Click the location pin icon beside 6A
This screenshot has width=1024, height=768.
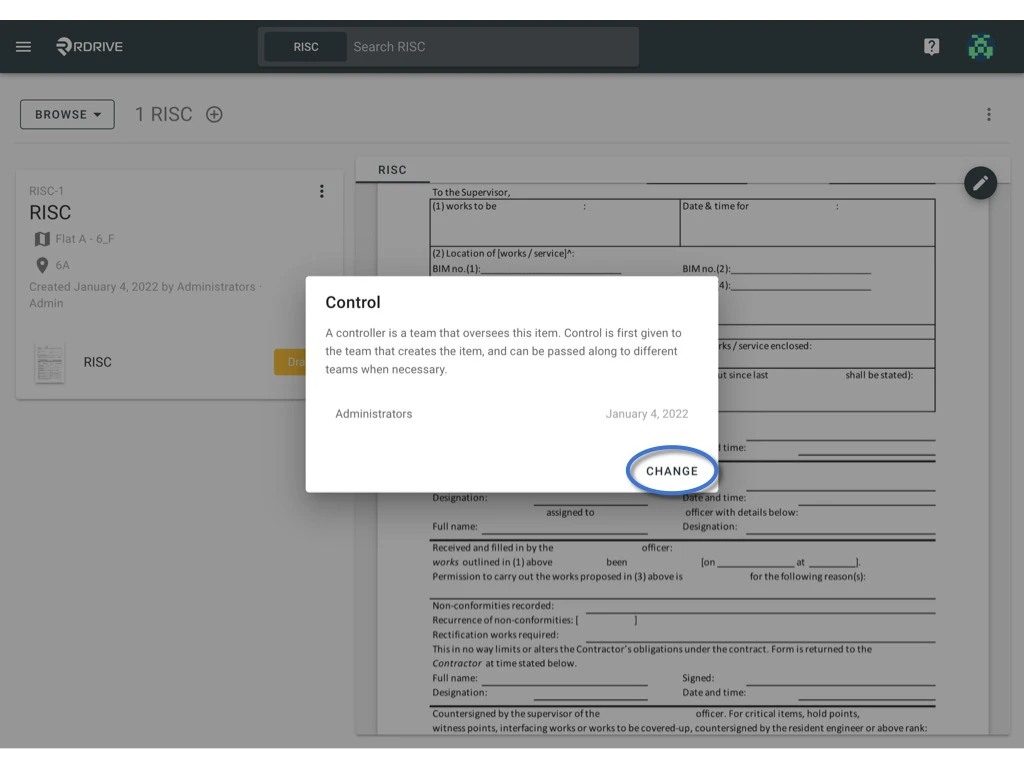(42, 265)
